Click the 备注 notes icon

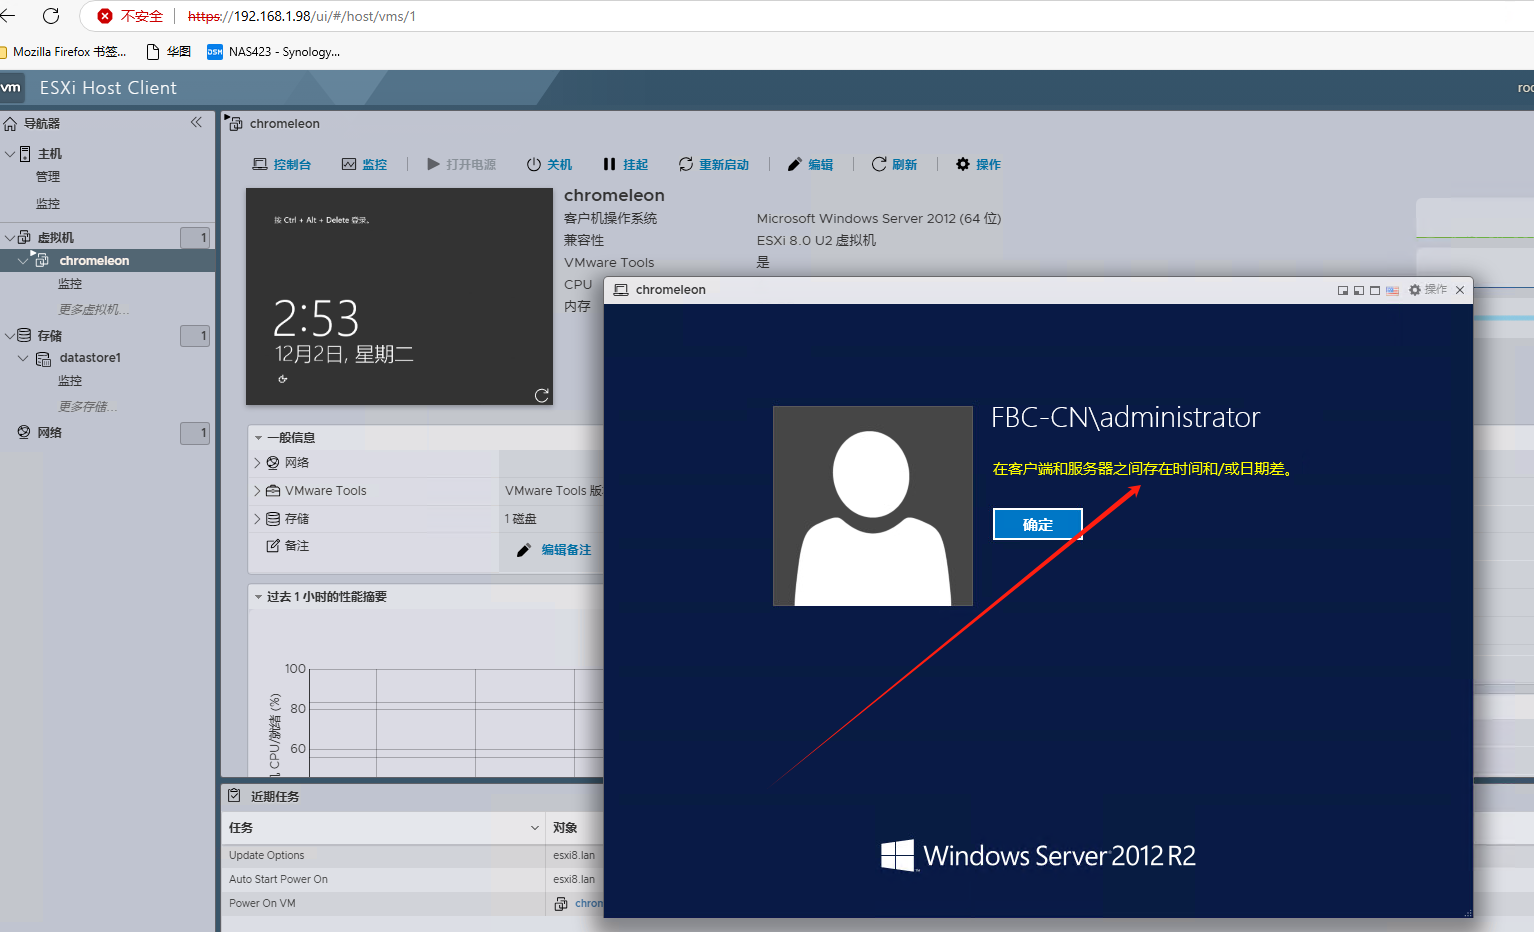click(273, 545)
